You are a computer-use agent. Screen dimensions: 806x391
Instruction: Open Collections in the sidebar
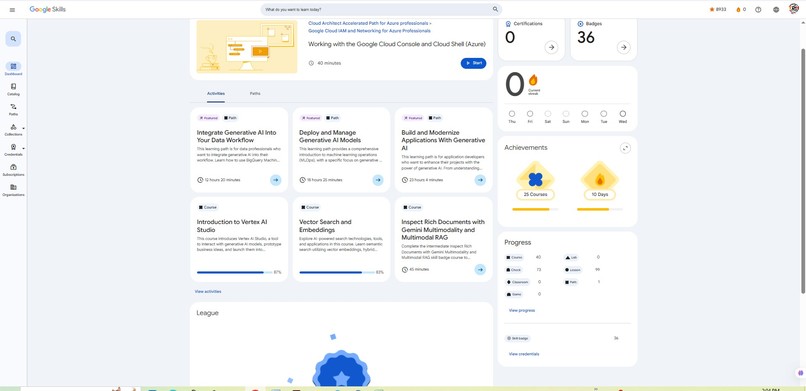(x=13, y=129)
